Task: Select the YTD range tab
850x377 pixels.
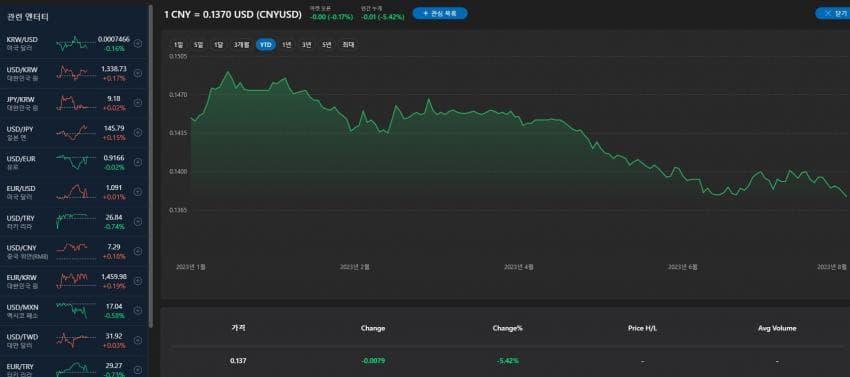Action: click(266, 45)
